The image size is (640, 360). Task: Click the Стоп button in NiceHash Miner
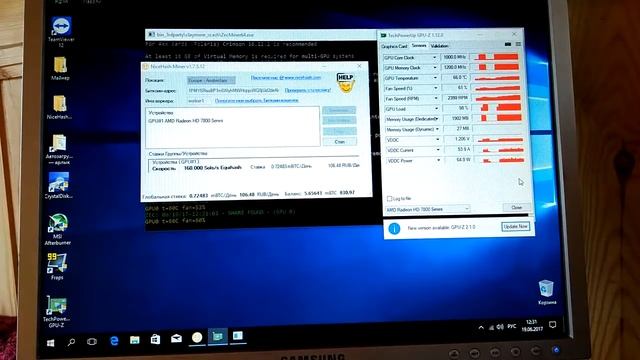[340, 142]
